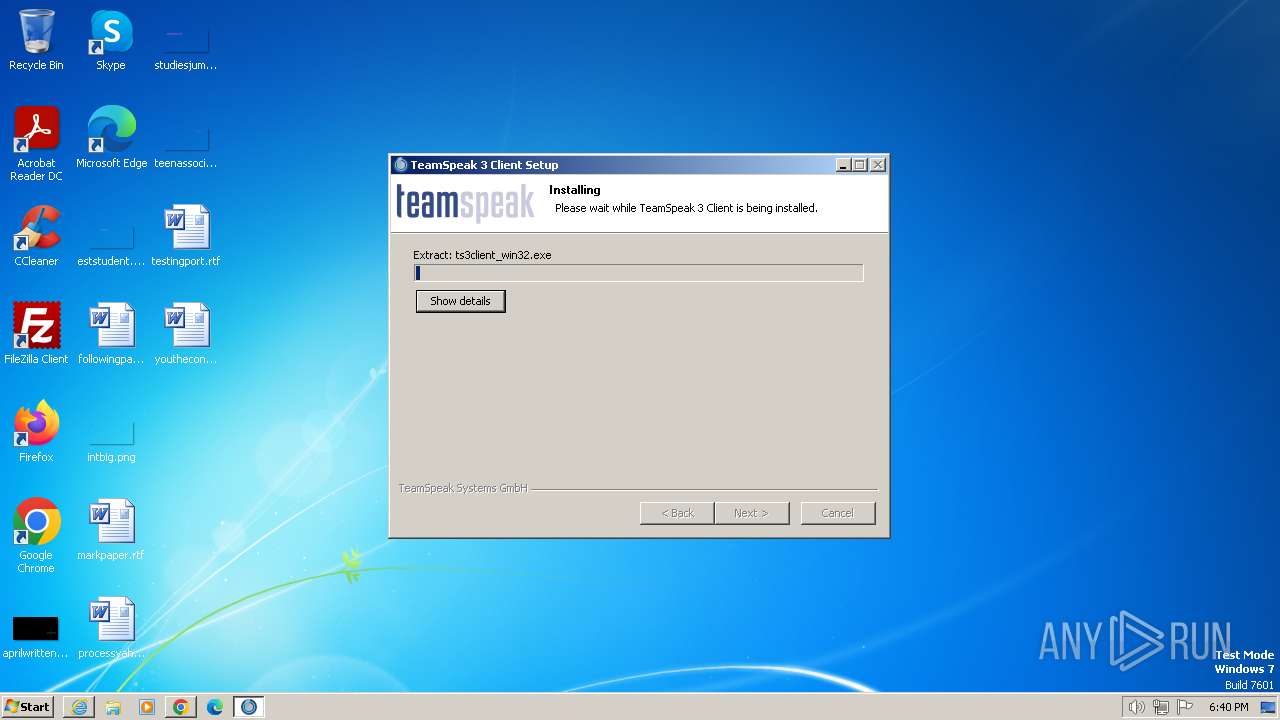The image size is (1280, 720).
Task: Select the processyah... document icon
Action: pos(111,628)
